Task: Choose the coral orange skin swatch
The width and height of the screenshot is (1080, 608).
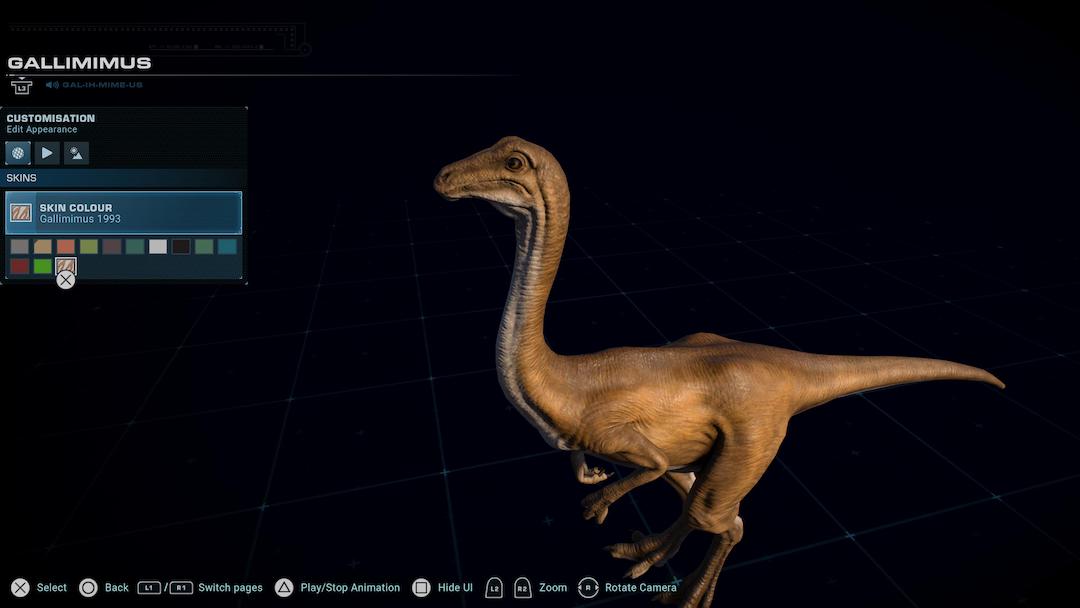Action: point(65,247)
